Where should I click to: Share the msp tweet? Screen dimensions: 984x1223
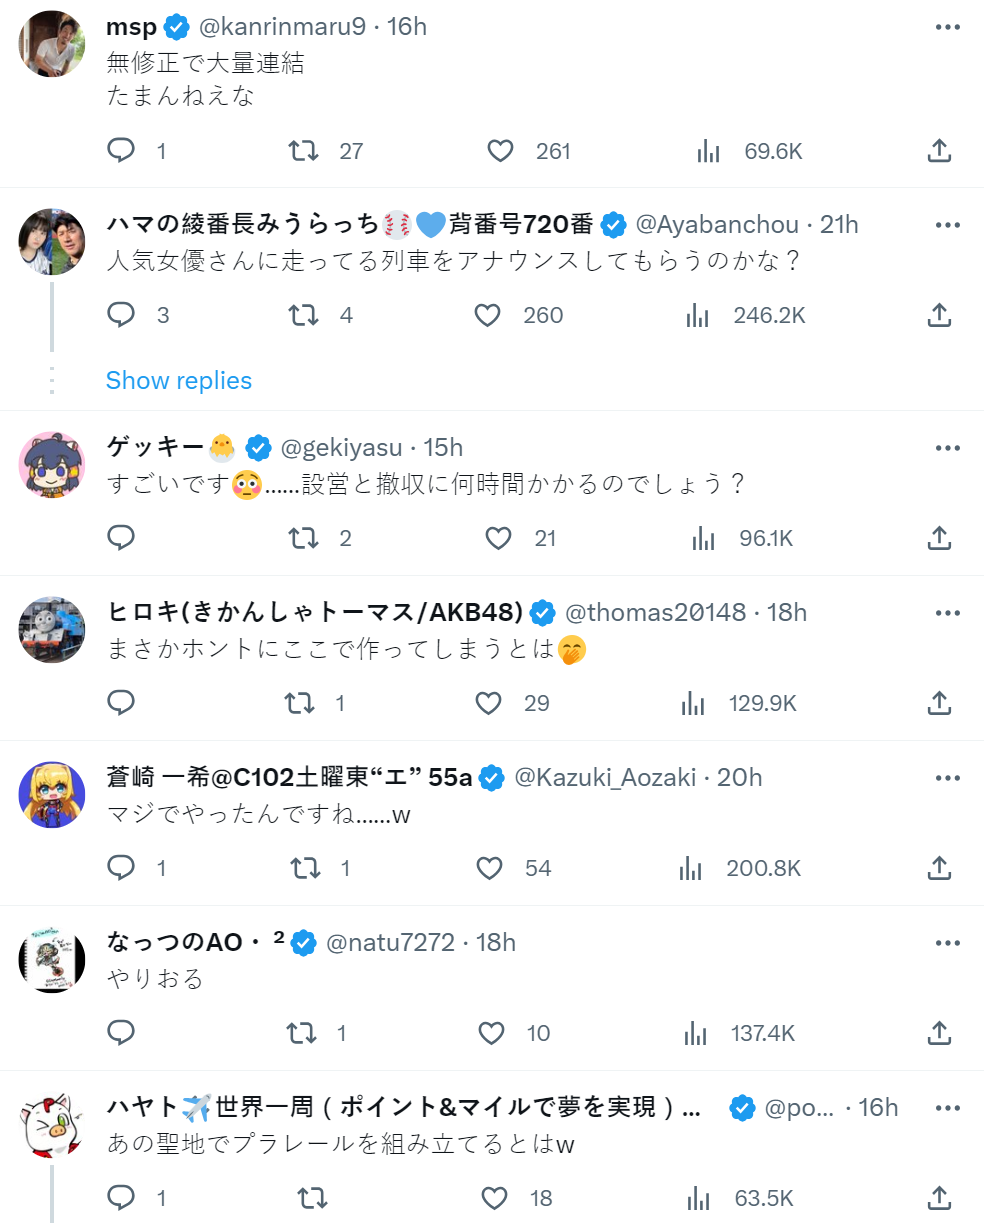(x=938, y=151)
